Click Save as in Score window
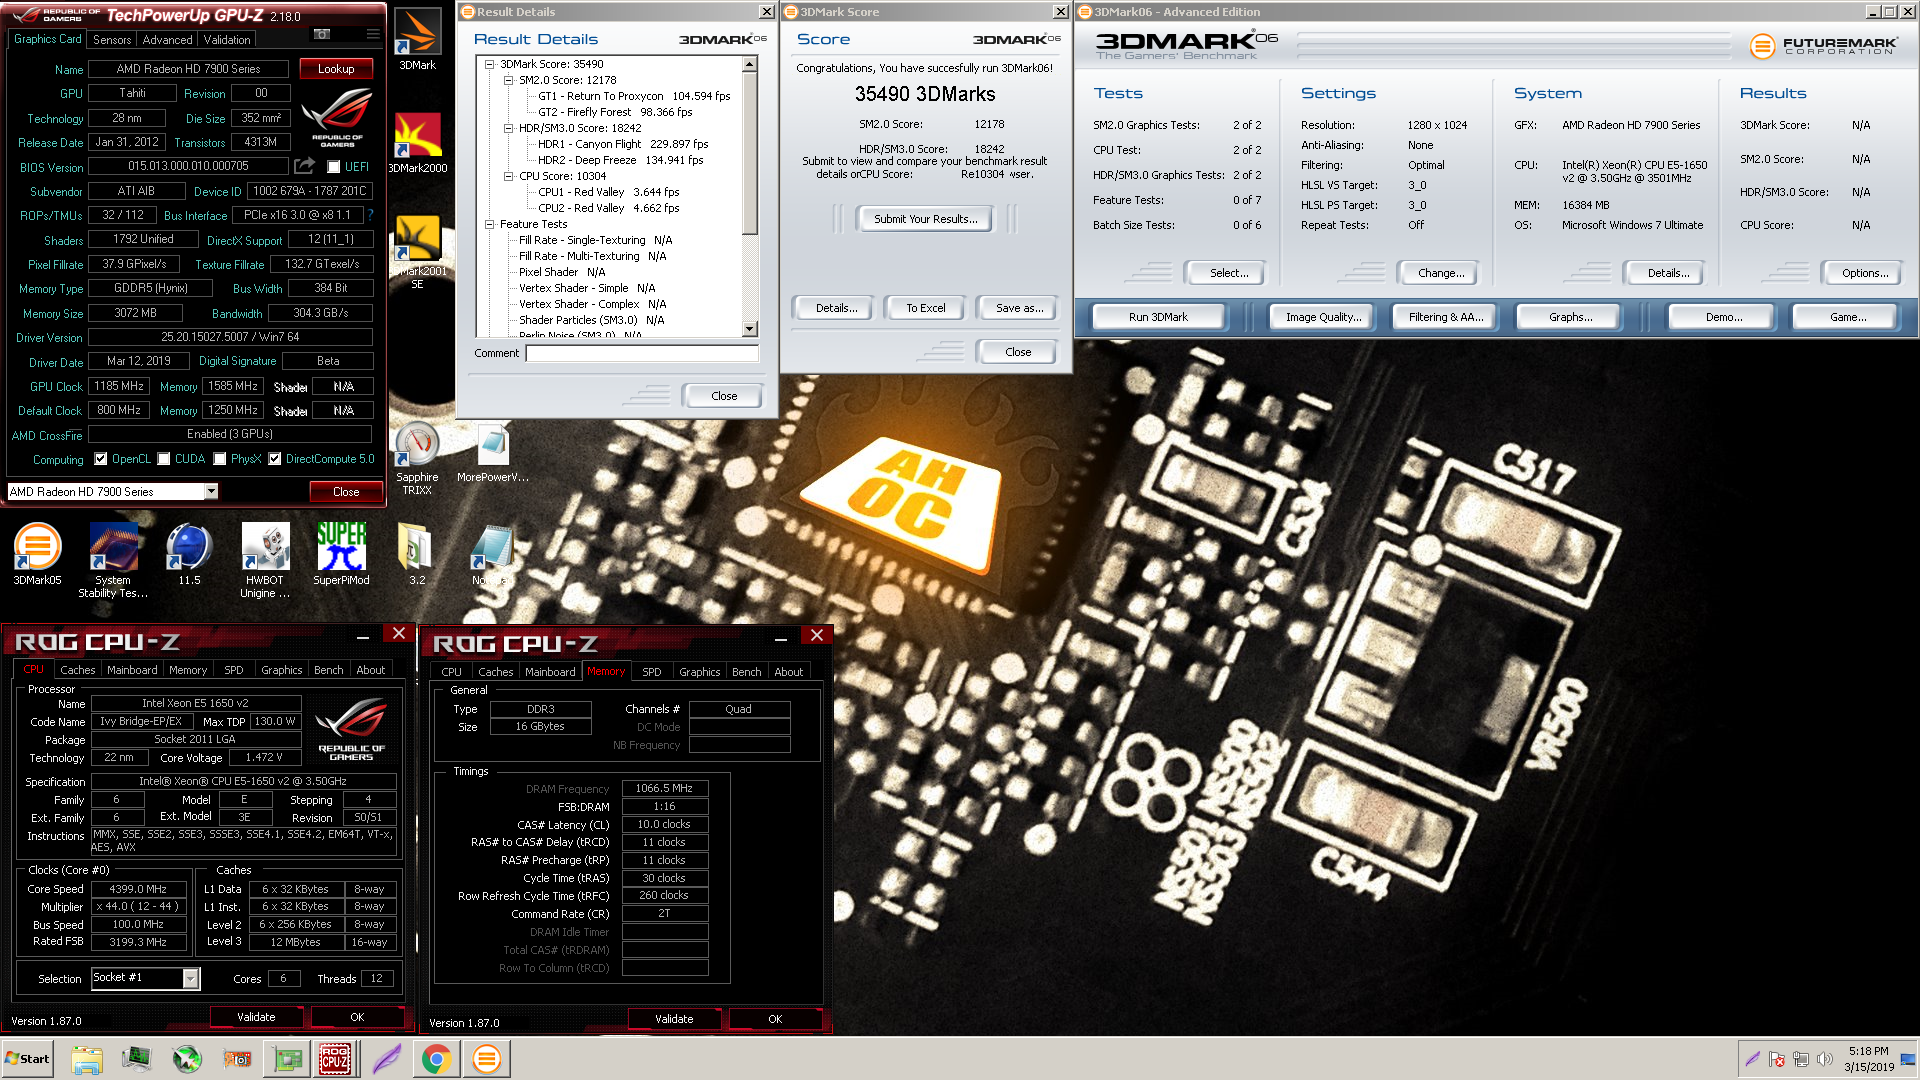The width and height of the screenshot is (1920, 1080). [1019, 308]
